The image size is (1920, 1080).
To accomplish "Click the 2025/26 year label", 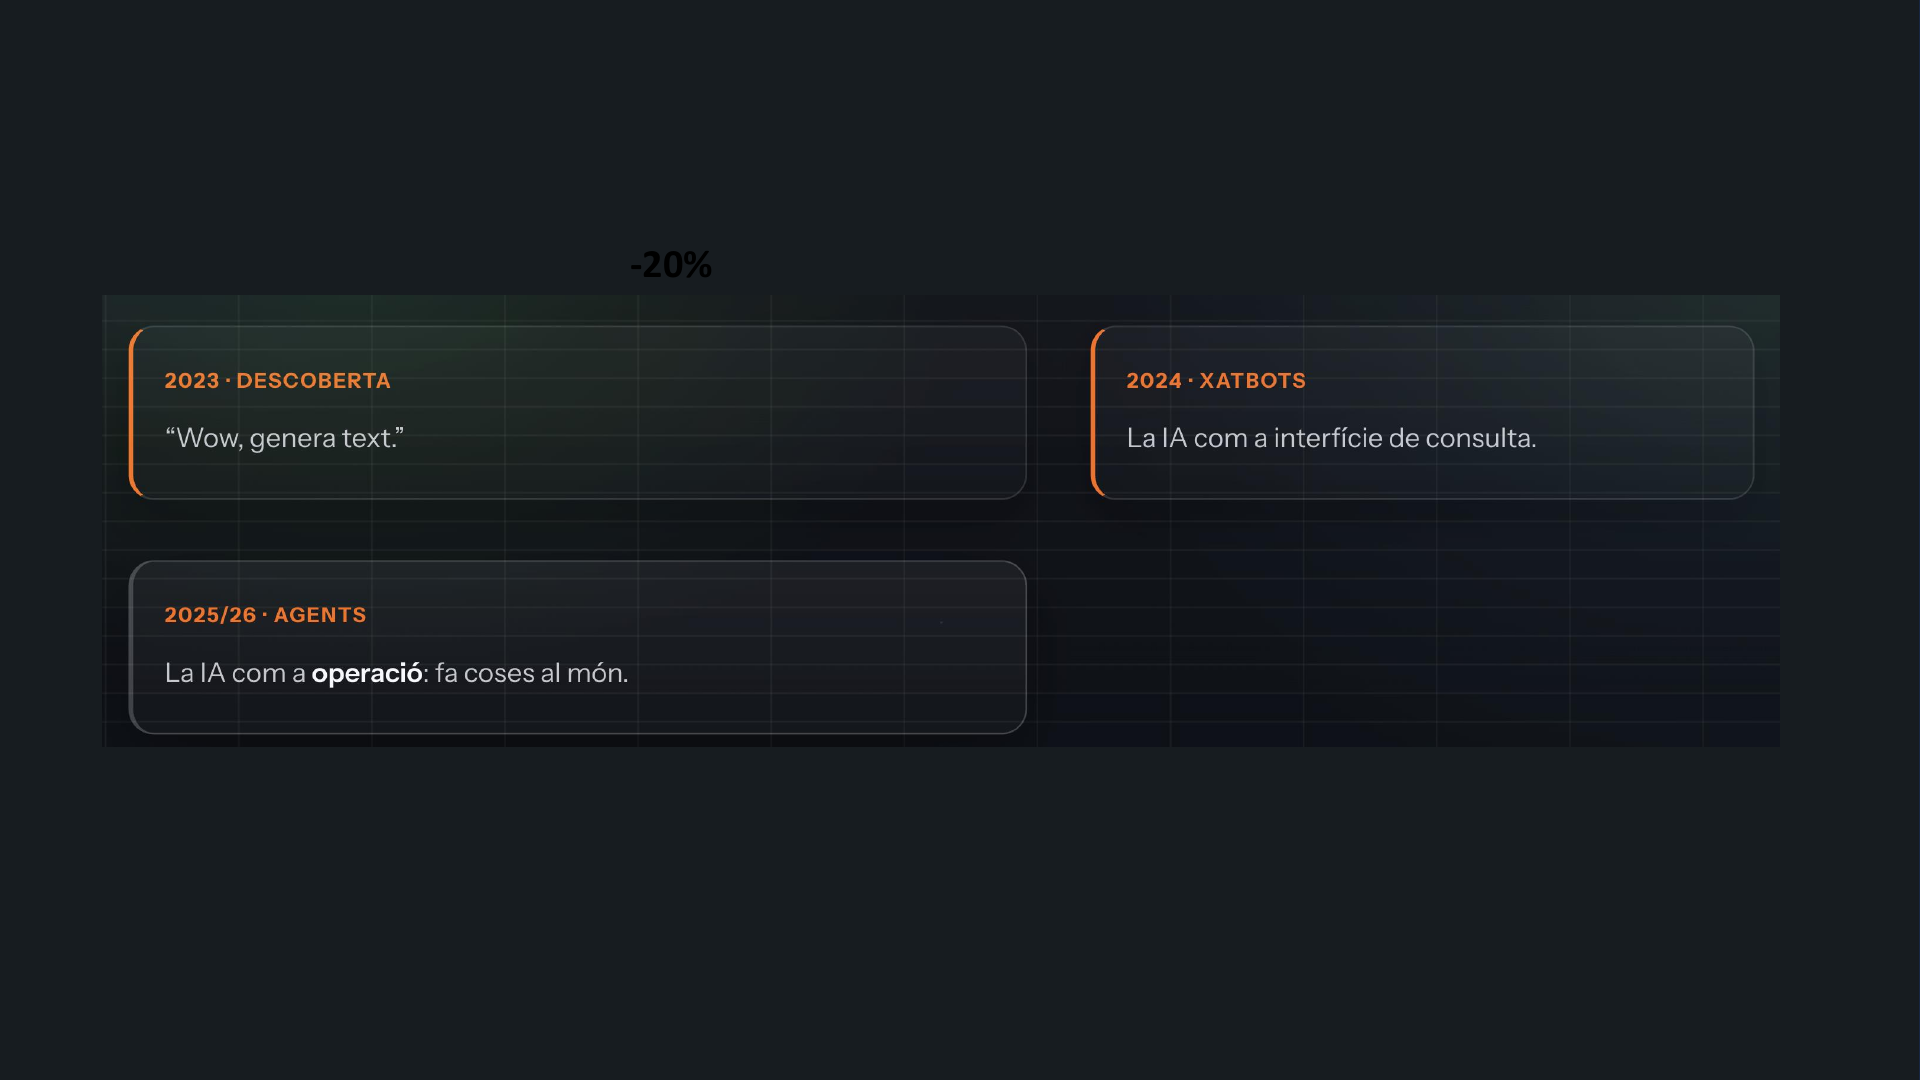I will coord(210,615).
